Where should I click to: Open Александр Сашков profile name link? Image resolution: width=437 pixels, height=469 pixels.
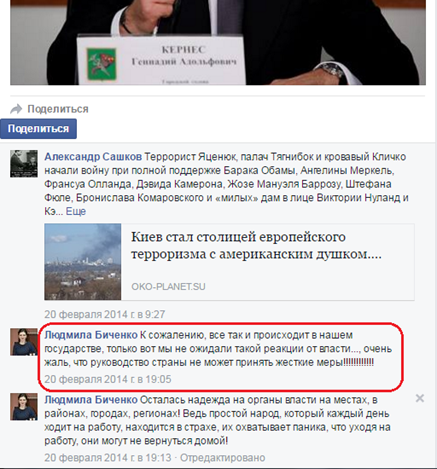point(93,157)
